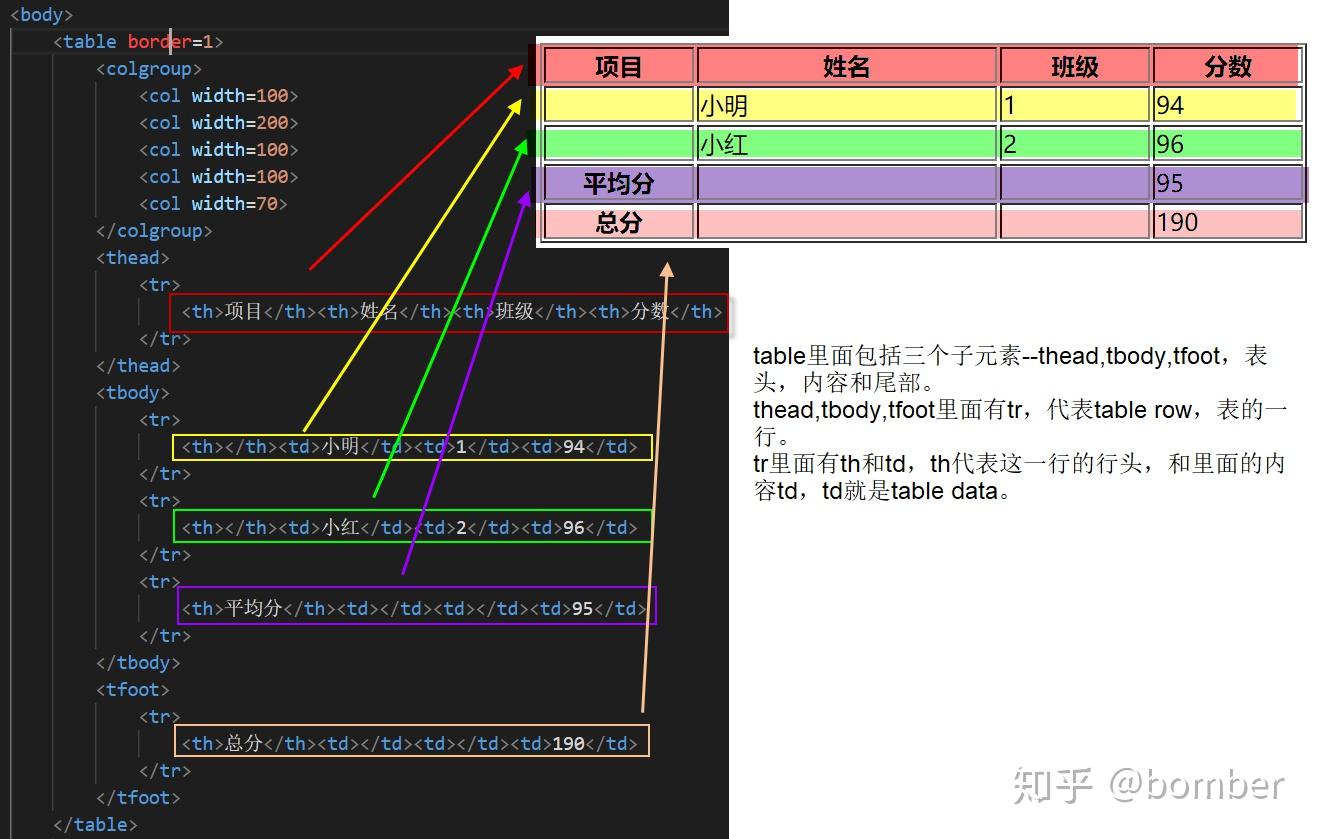Screen dimensions: 1317x839
Task: Click 项目 inside the code's th line
Action: coord(243,311)
